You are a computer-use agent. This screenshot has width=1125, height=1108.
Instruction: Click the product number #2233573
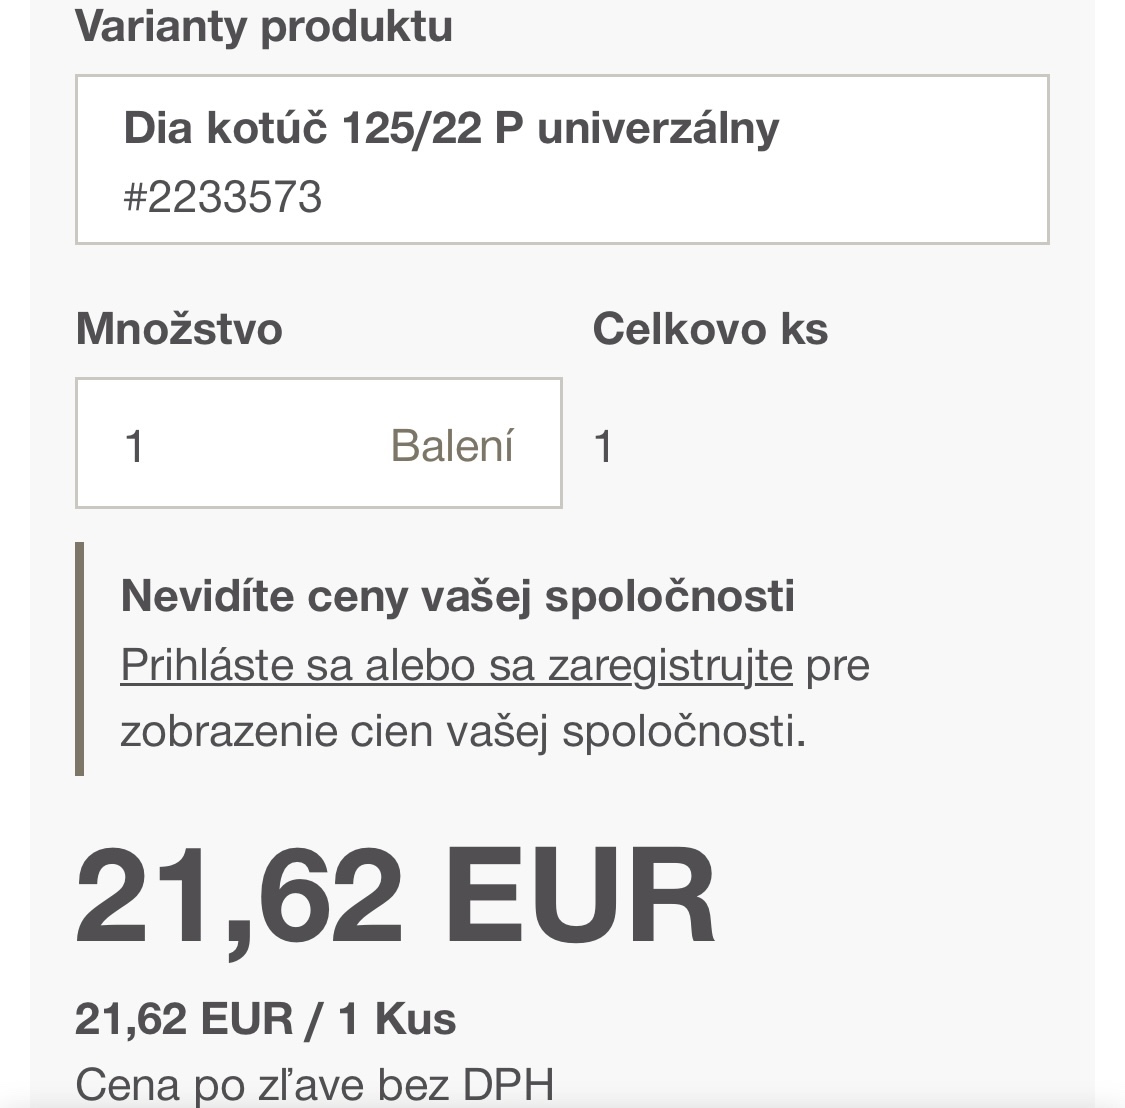pyautogui.click(x=222, y=197)
